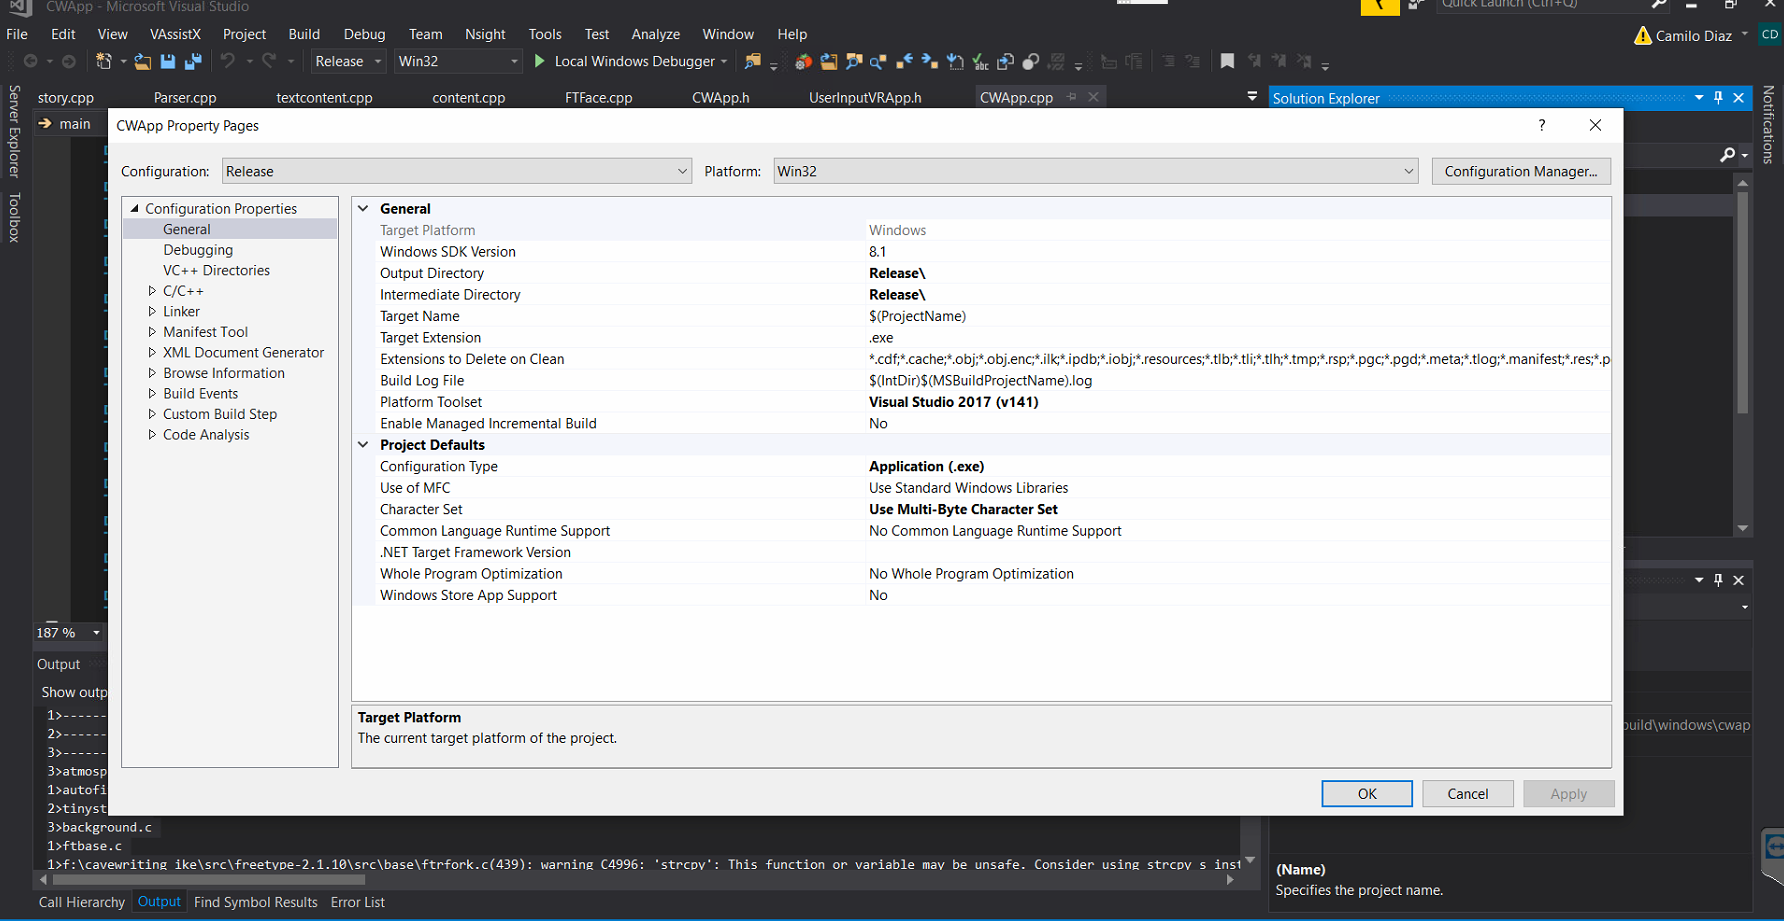Collapse the Configuration Properties tree node
This screenshot has height=921, width=1784.
pos(134,208)
